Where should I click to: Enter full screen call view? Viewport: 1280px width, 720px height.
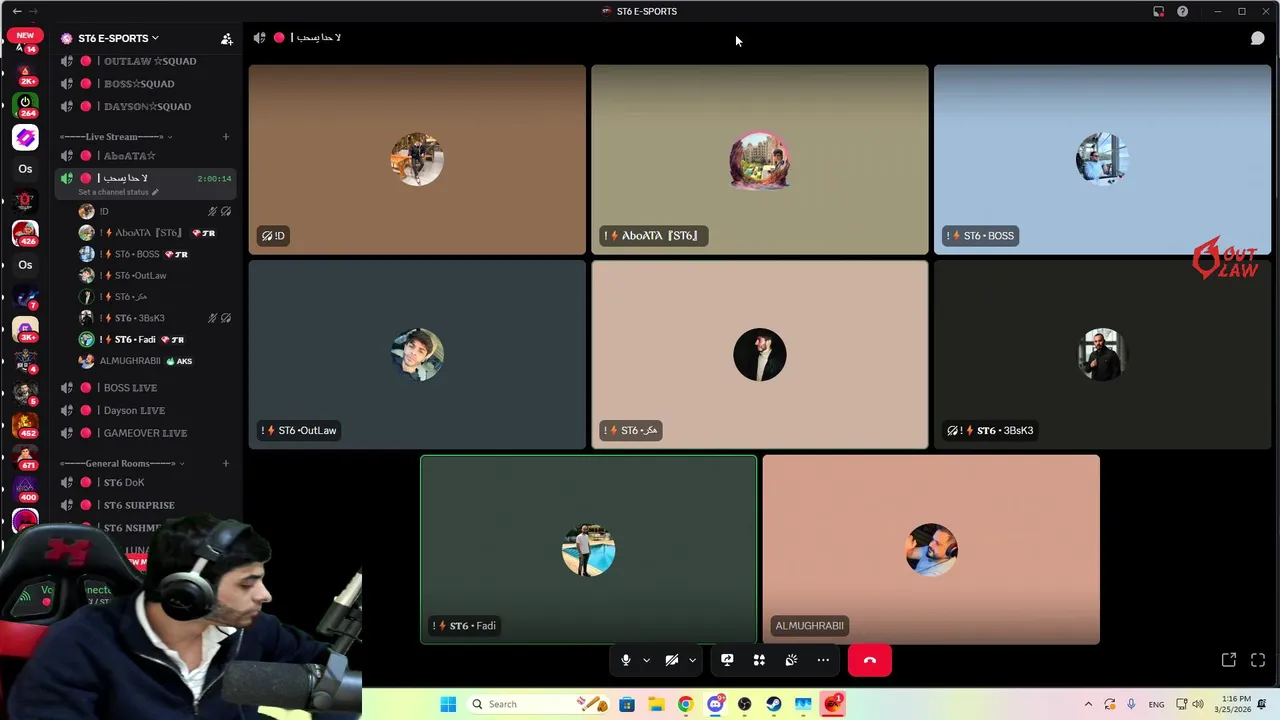coord(1258,660)
